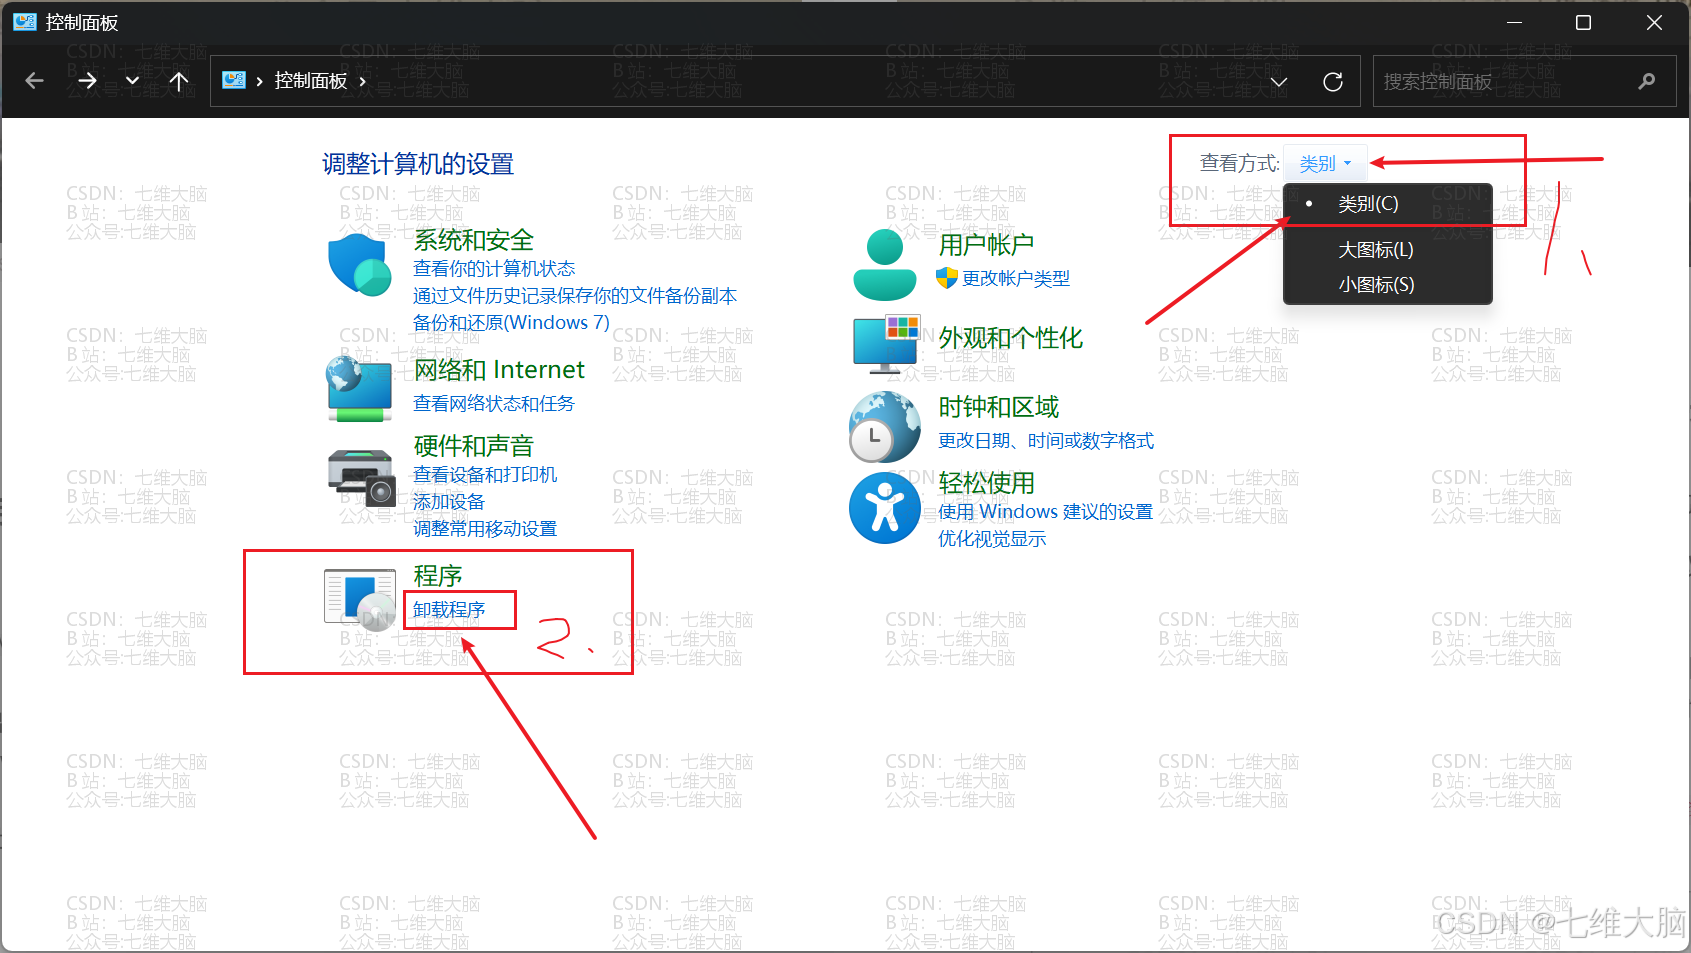Maximize the Control Panel window
The image size is (1691, 953).
1583,22
